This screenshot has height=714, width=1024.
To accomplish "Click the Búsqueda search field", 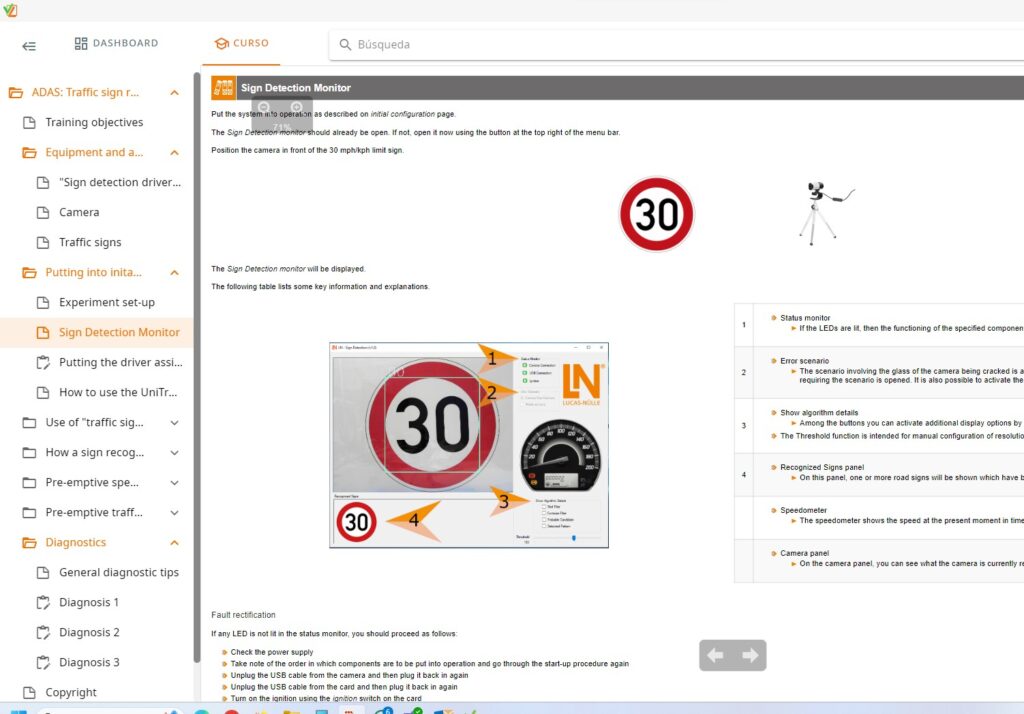I will 676,44.
